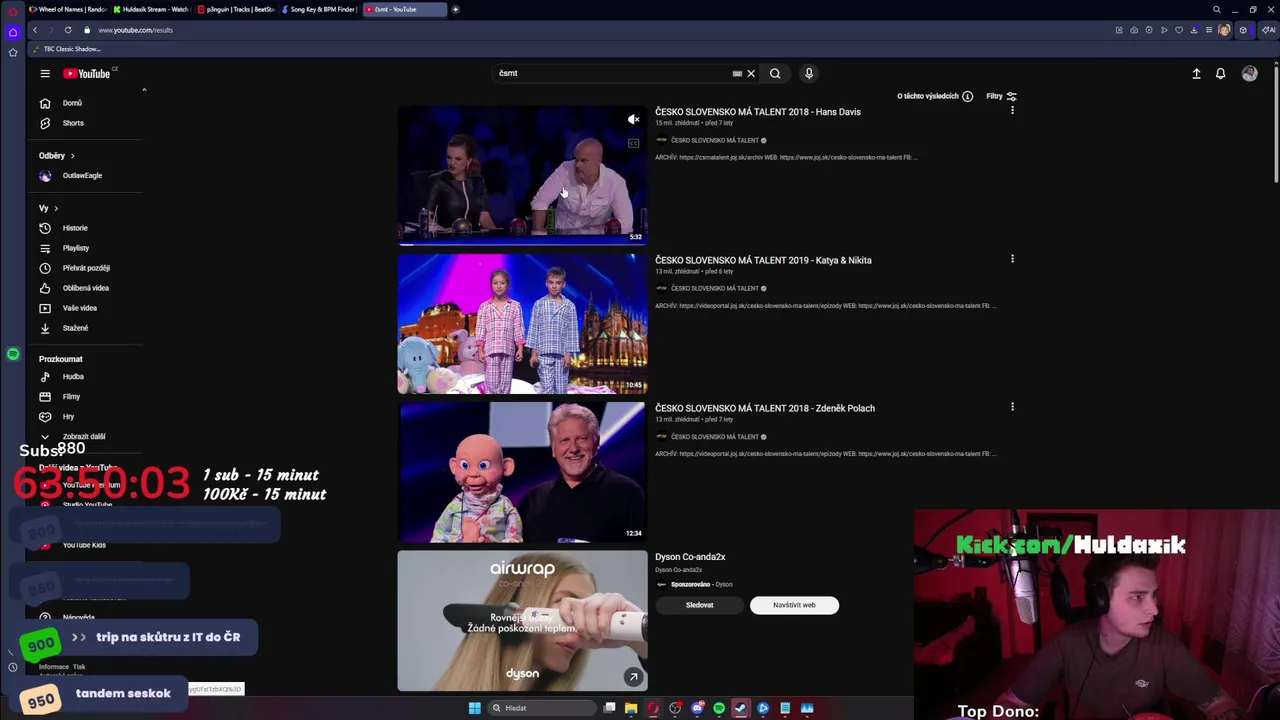Open Spotify from the Windows taskbar

[x=719, y=708]
